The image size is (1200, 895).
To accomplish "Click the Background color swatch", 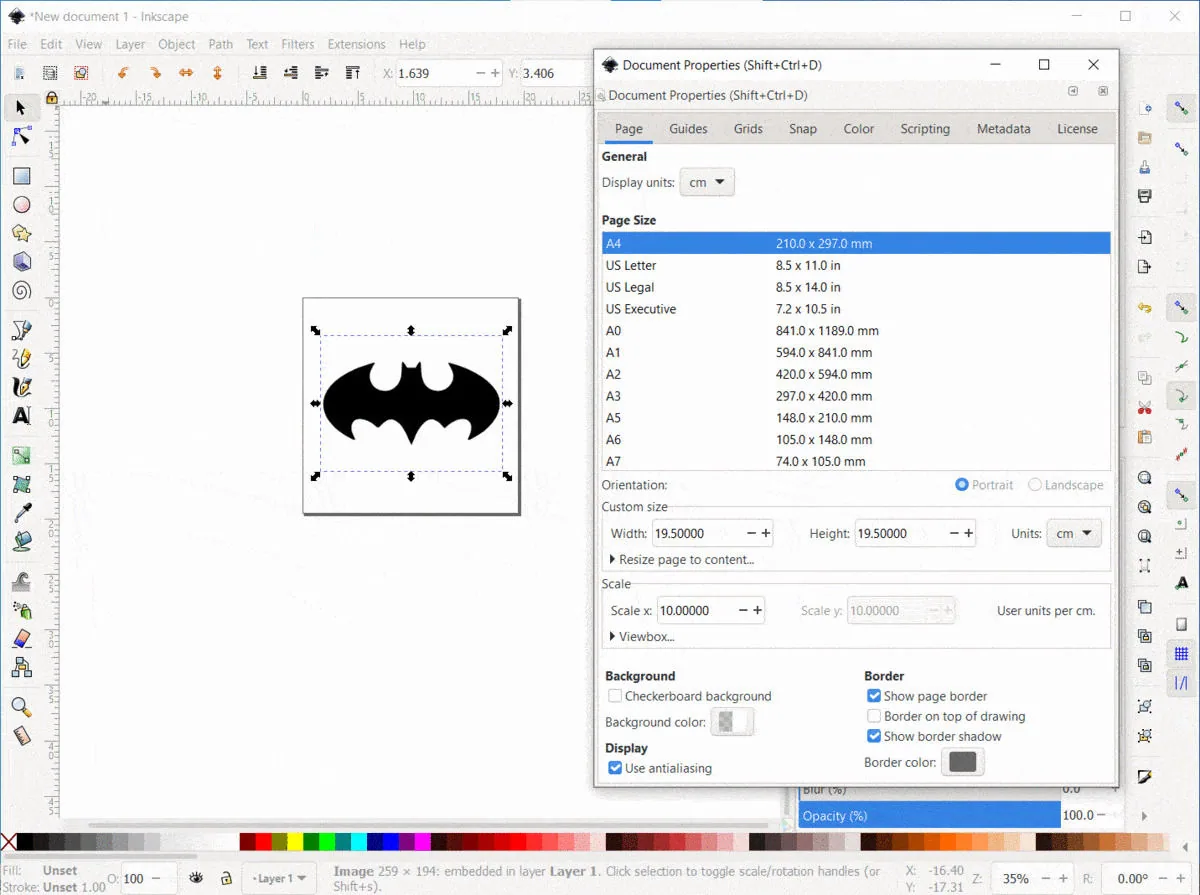I will (731, 721).
